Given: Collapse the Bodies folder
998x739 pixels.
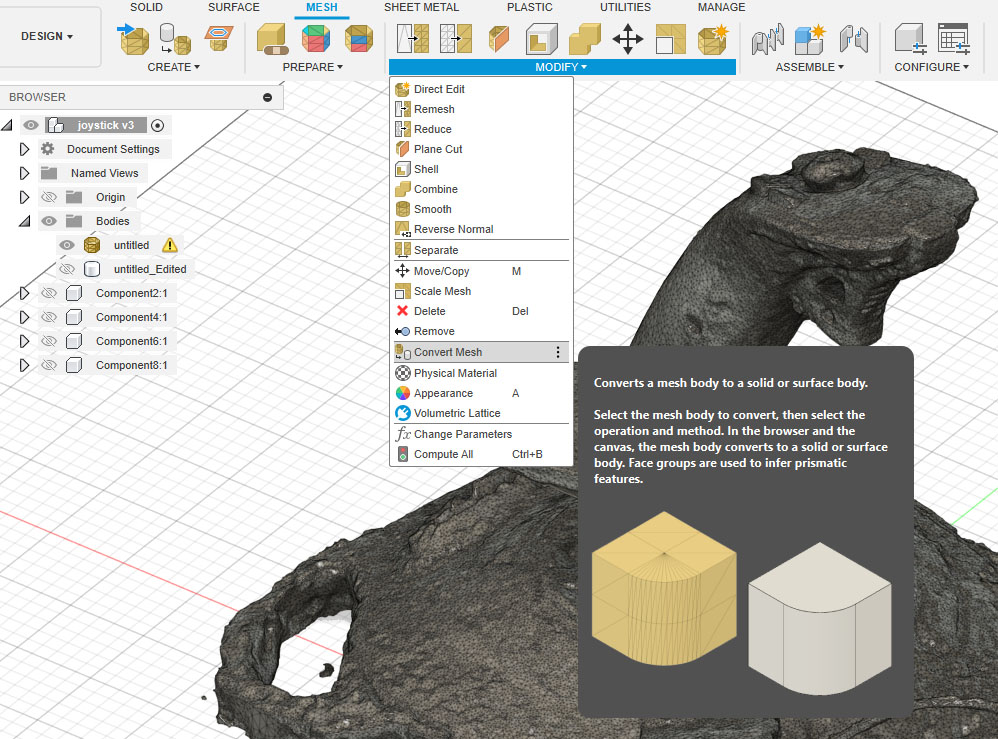Looking at the screenshot, I should click(23, 220).
